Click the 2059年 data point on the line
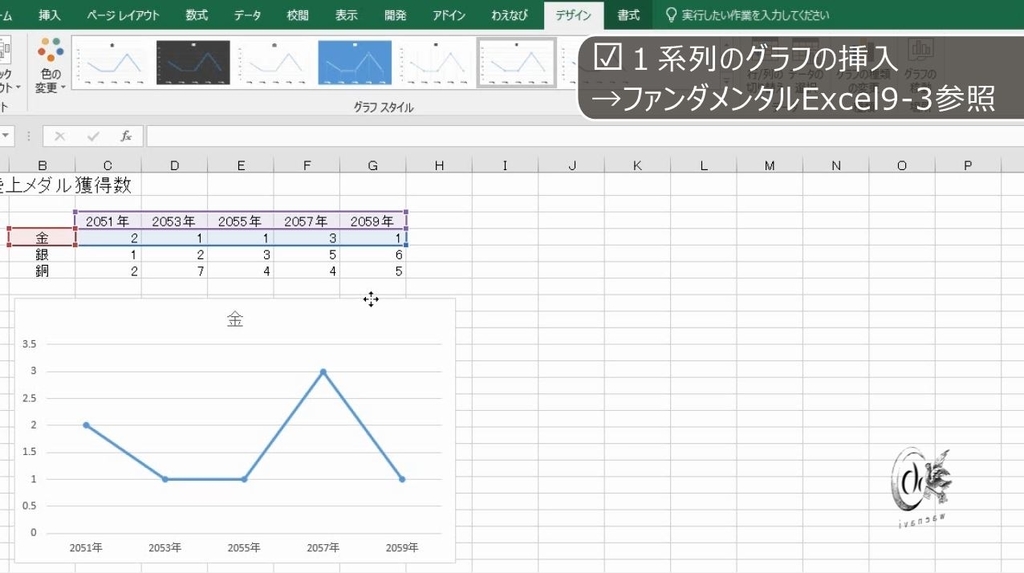 [x=402, y=480]
